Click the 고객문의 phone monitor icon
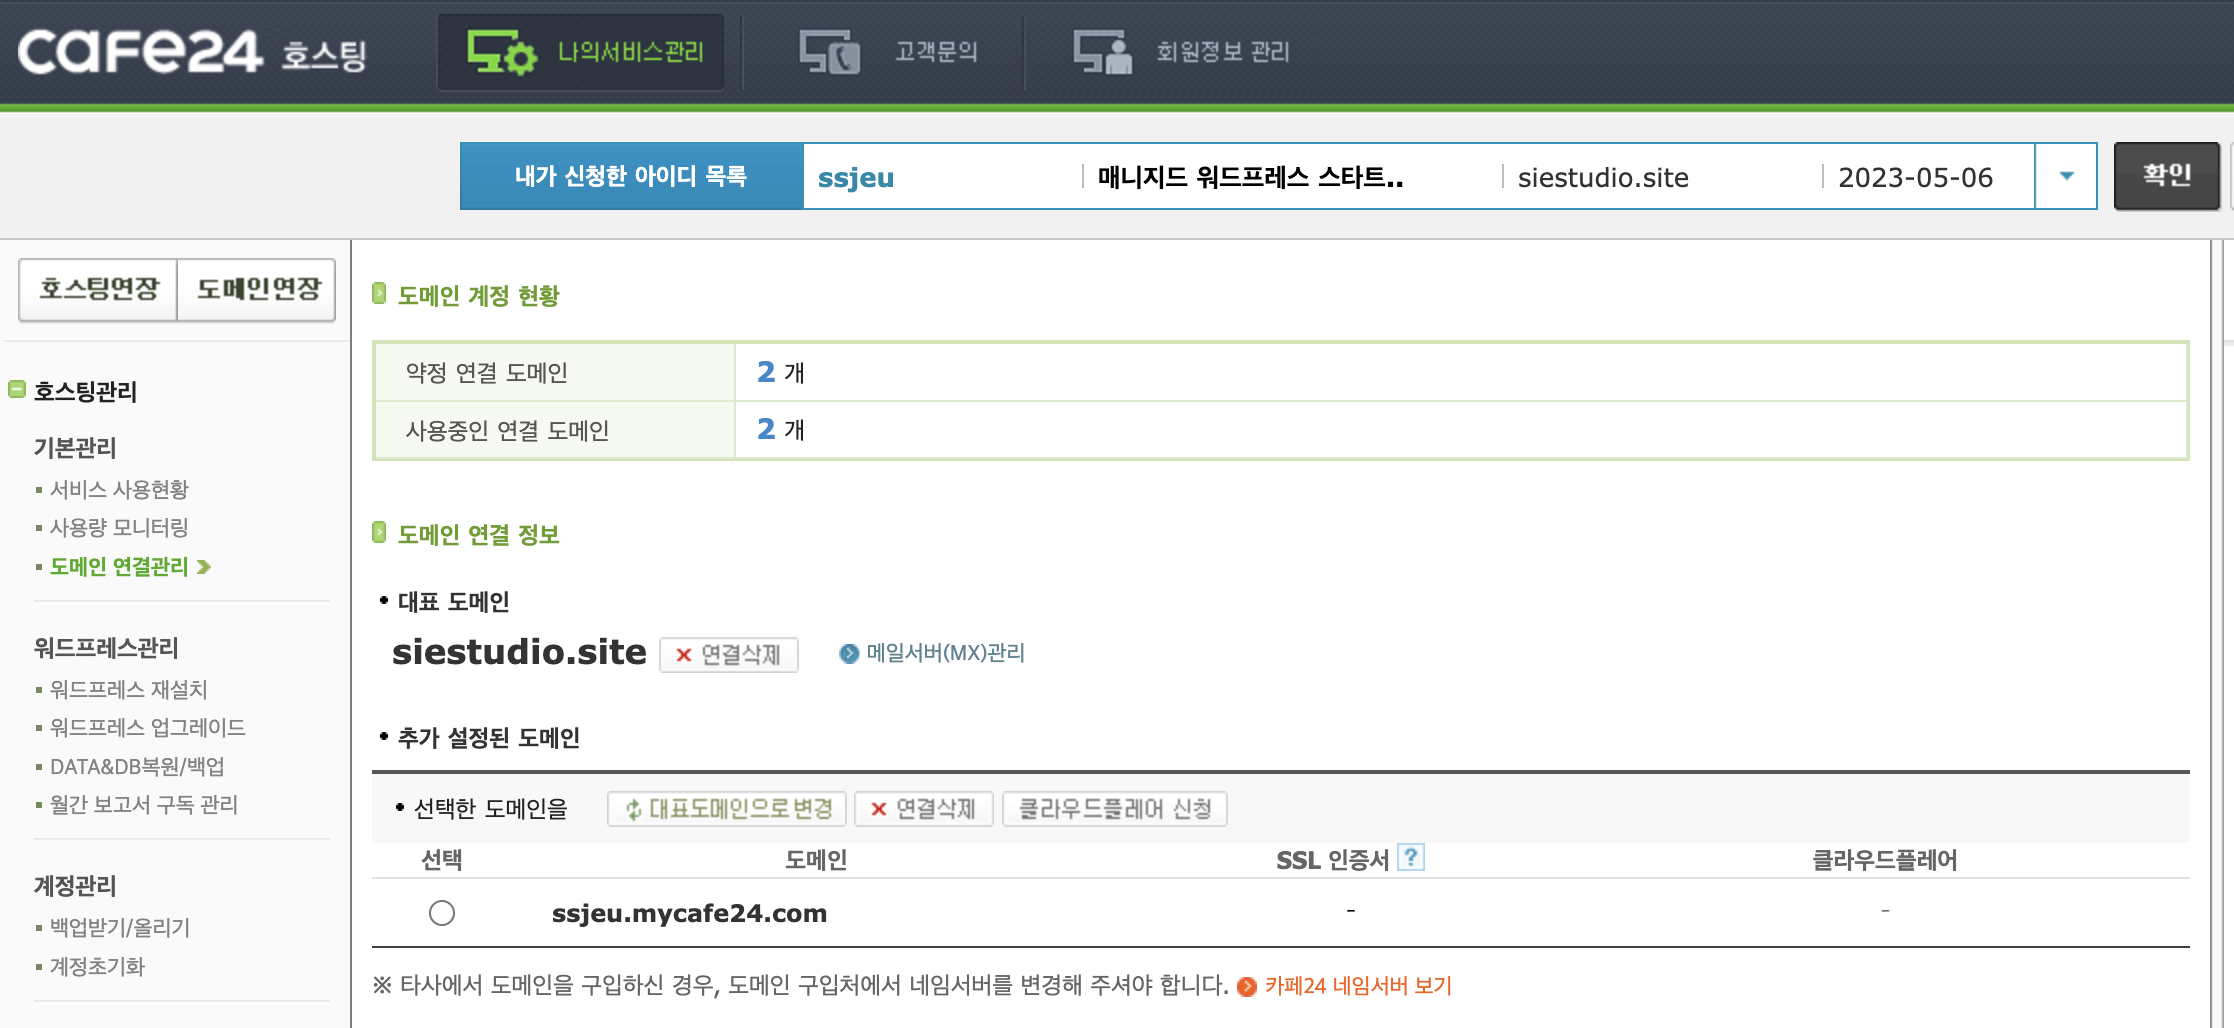The height and width of the screenshot is (1028, 2234). point(829,52)
